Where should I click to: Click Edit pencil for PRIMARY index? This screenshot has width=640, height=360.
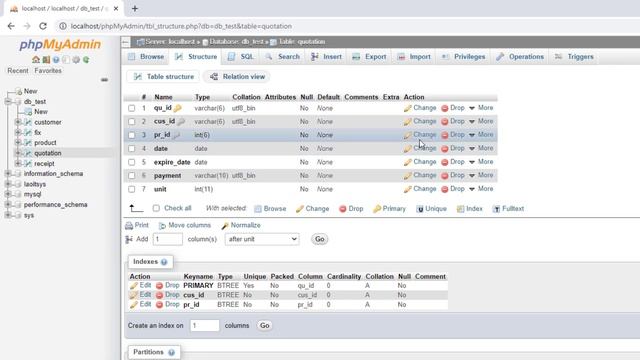pos(134,286)
